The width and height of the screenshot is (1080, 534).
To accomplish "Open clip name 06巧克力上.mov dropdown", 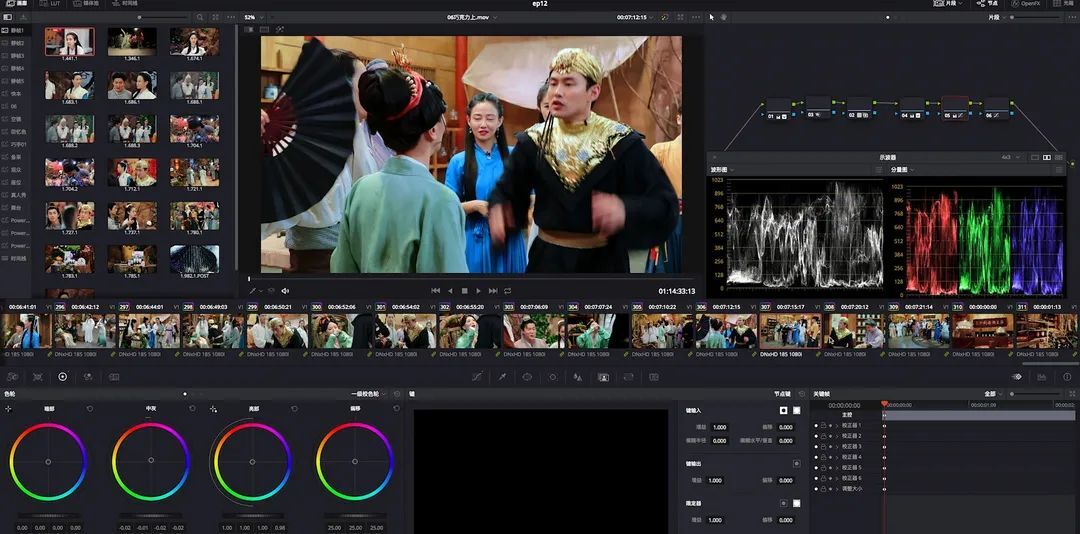I will point(470,17).
